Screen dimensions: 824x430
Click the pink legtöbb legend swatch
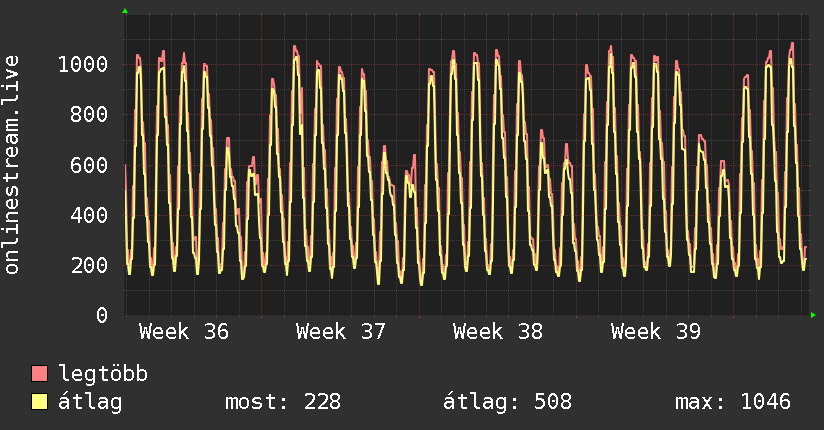[39, 373]
